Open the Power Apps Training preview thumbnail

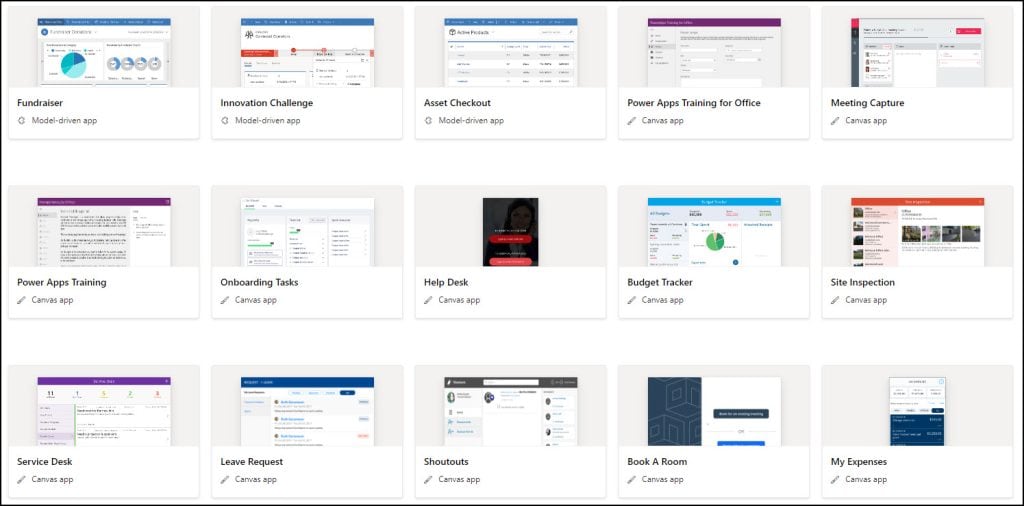point(104,232)
